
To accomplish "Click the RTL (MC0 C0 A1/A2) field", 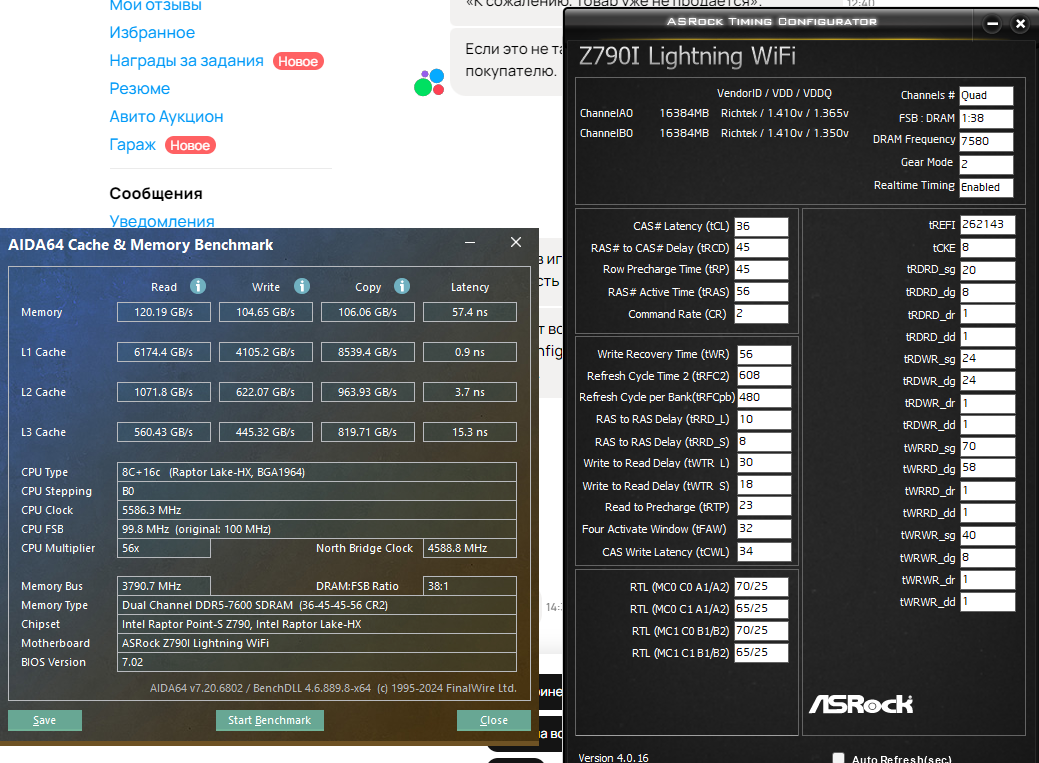I will 761,587.
